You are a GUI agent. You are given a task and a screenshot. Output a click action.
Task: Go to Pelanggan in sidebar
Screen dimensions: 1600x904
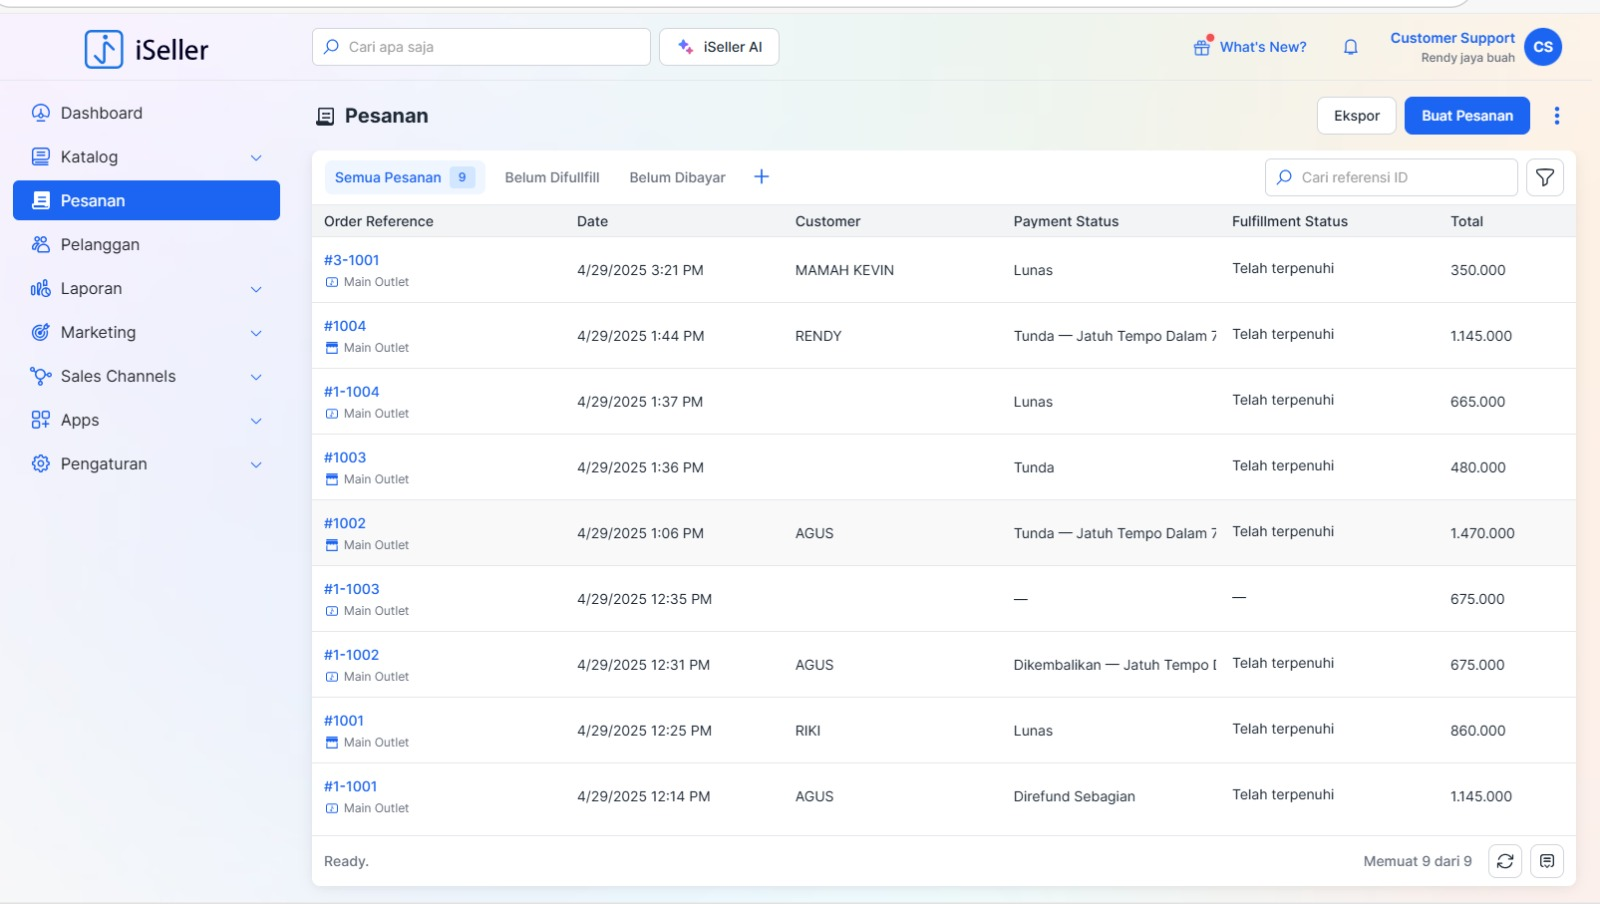point(100,245)
